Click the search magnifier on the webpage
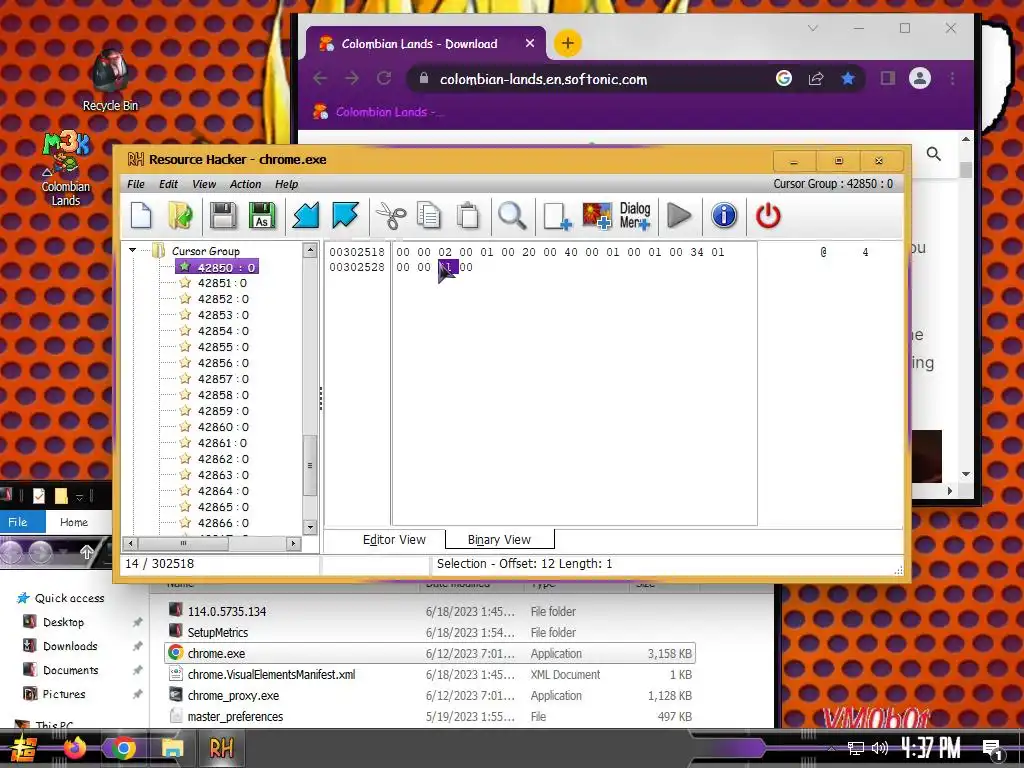Screen dimensions: 1024x768 pos(934,154)
